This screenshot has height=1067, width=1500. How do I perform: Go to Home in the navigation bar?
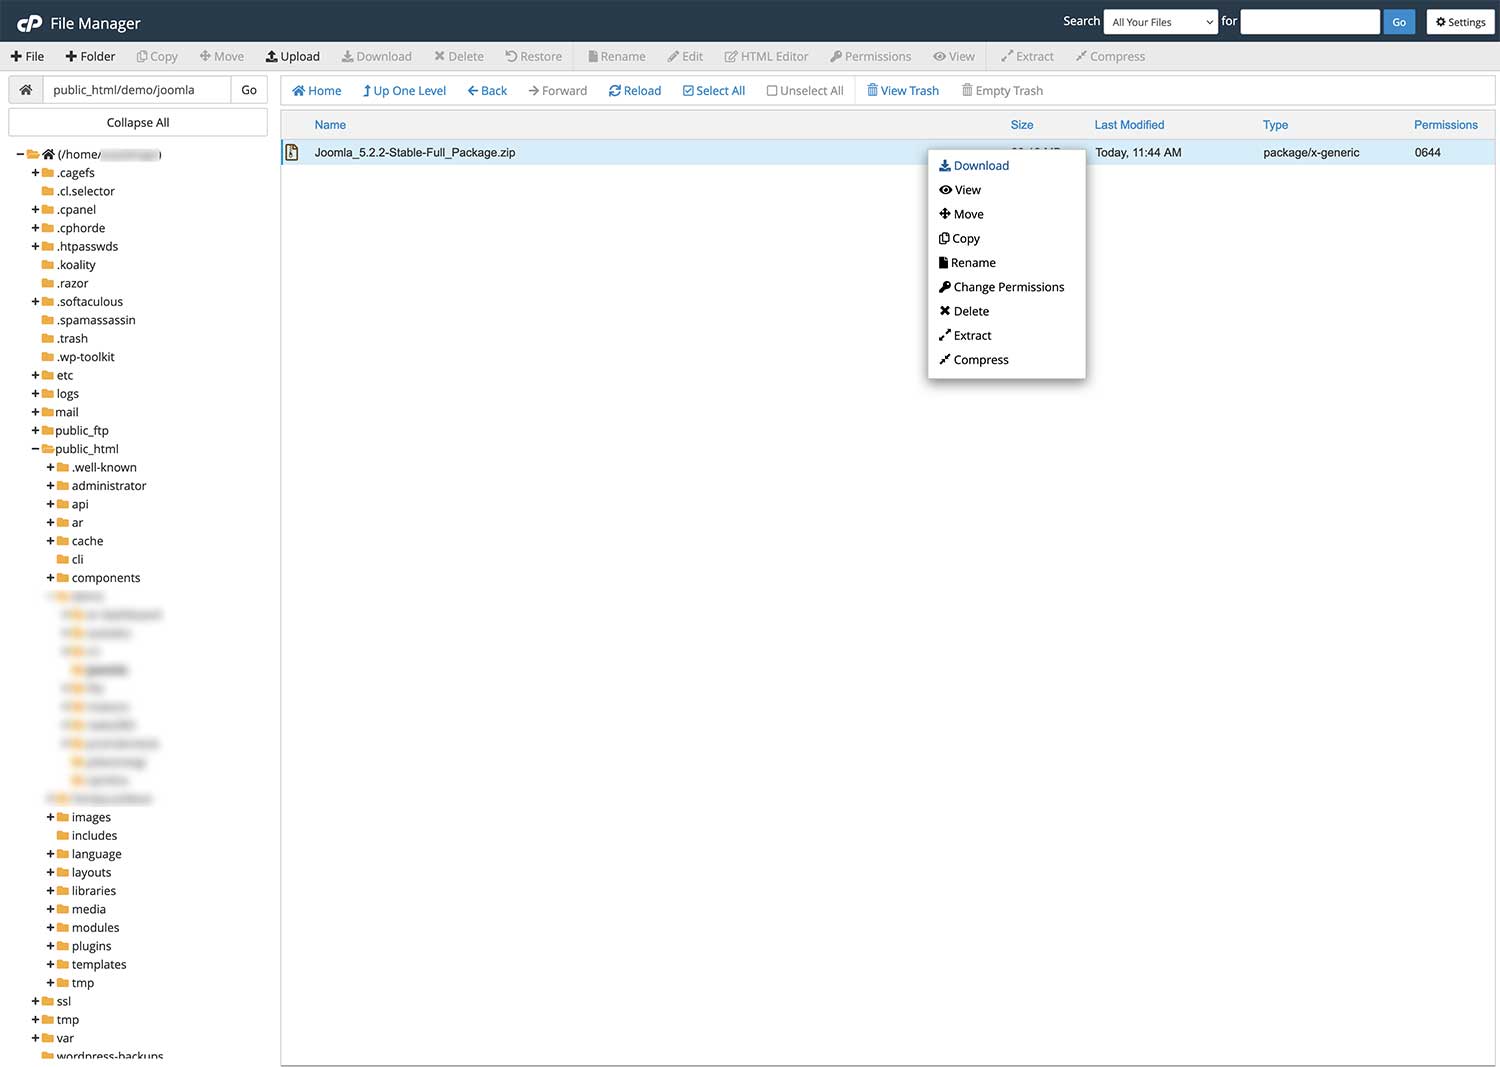point(317,91)
